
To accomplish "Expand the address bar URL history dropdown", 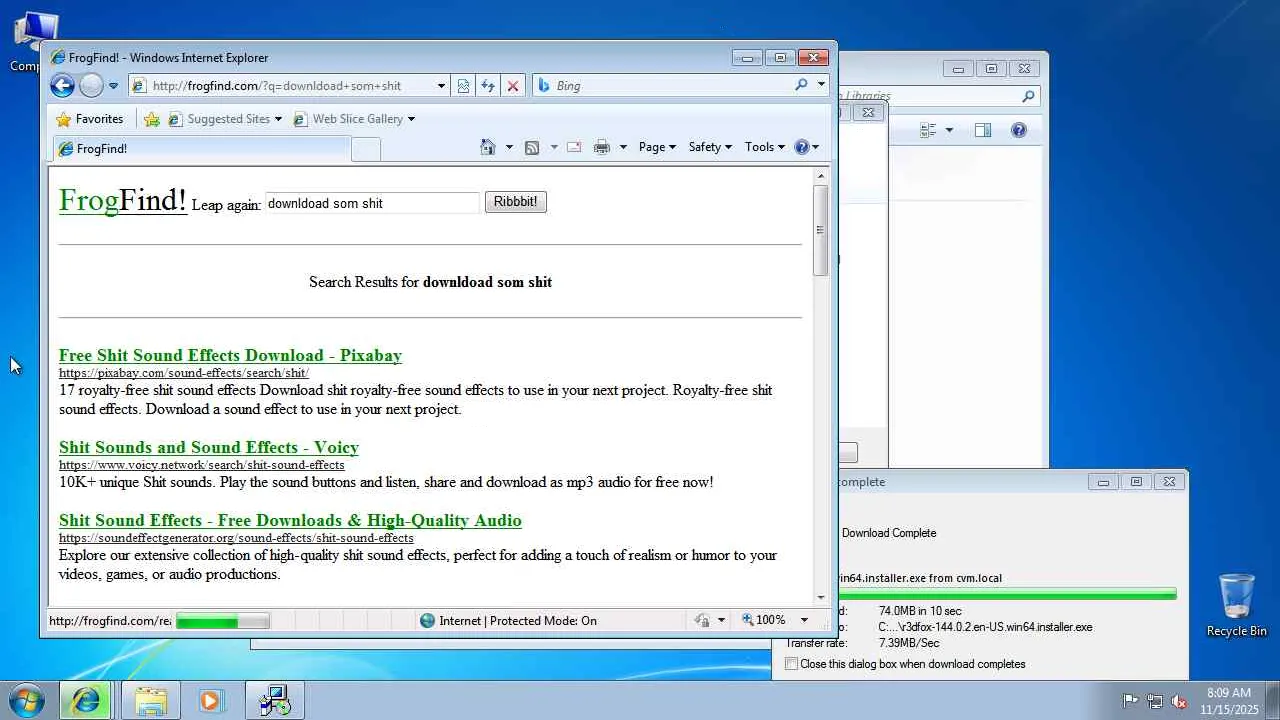I will tap(441, 86).
